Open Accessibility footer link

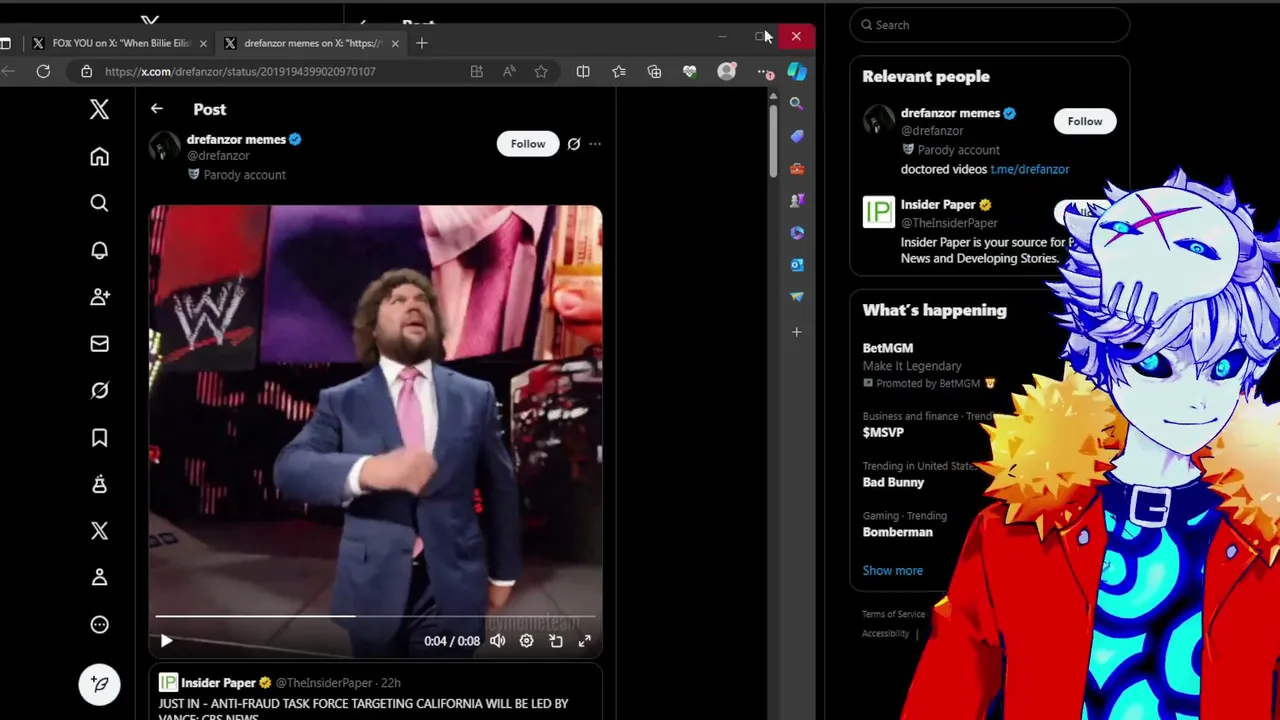(885, 633)
